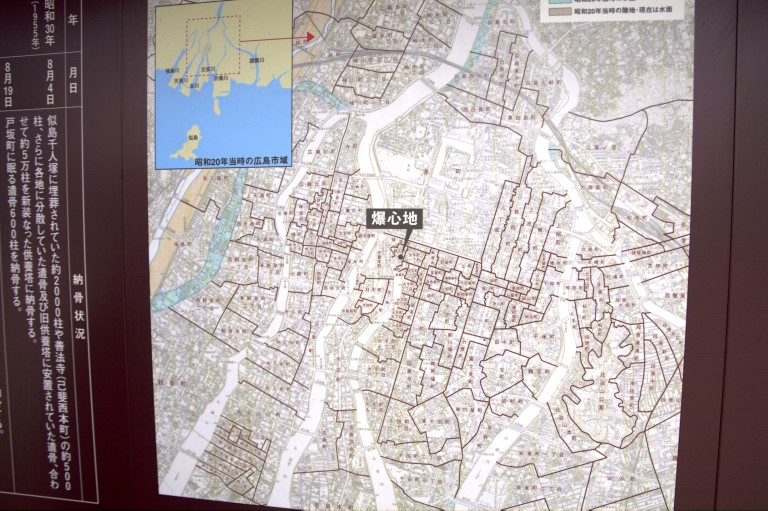Screen dimensions: 768x511
Task: Click the hypocenter marker dot below 爆心地
Action: click(x=400, y=257)
